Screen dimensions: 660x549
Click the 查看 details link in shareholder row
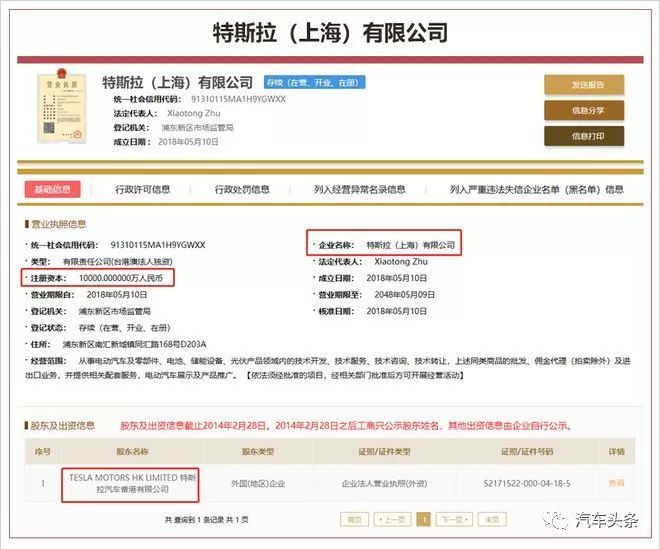pos(616,483)
